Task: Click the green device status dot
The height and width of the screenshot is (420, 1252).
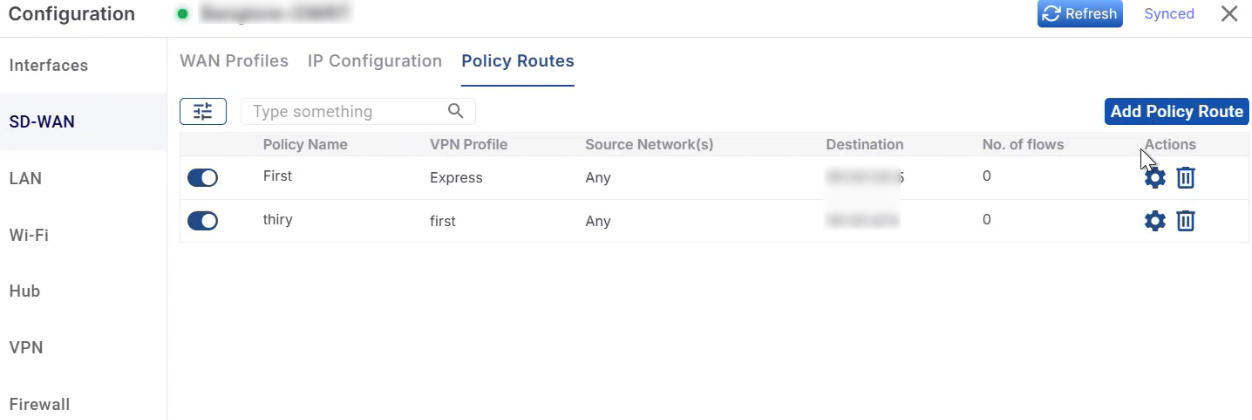Action: coord(182,14)
